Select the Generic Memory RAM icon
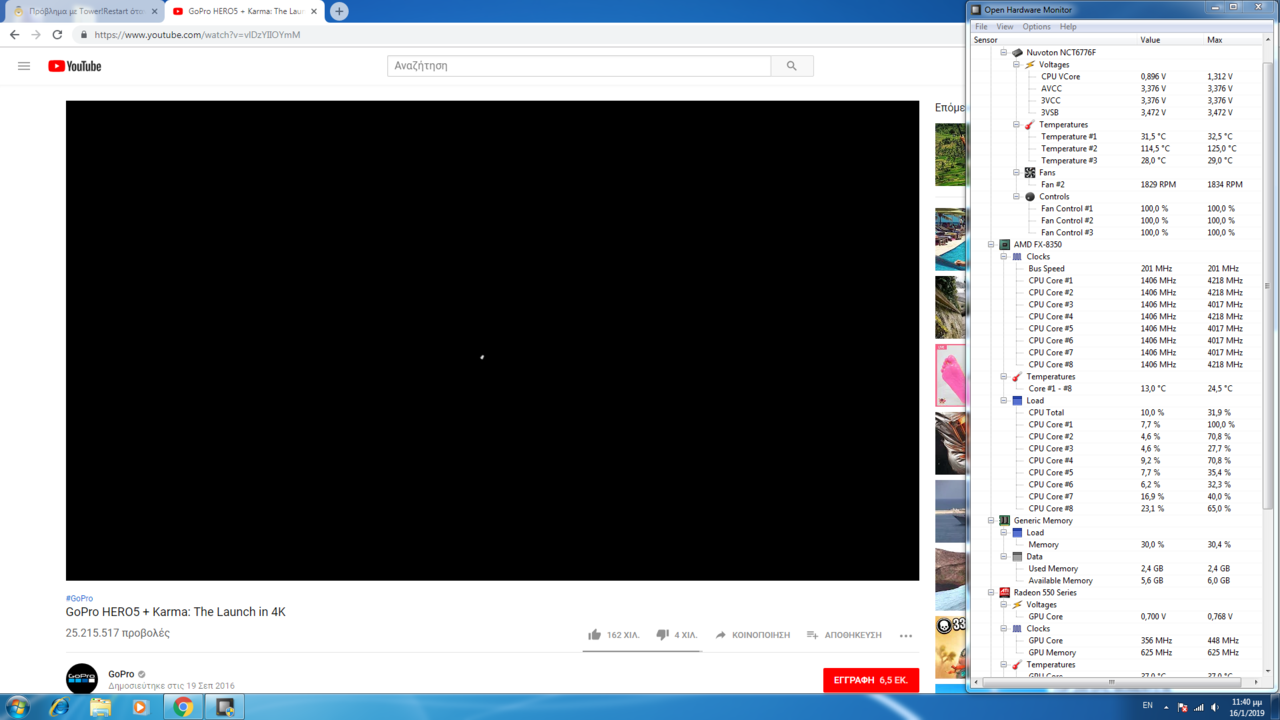Image resolution: width=1280 pixels, height=720 pixels. [1005, 520]
